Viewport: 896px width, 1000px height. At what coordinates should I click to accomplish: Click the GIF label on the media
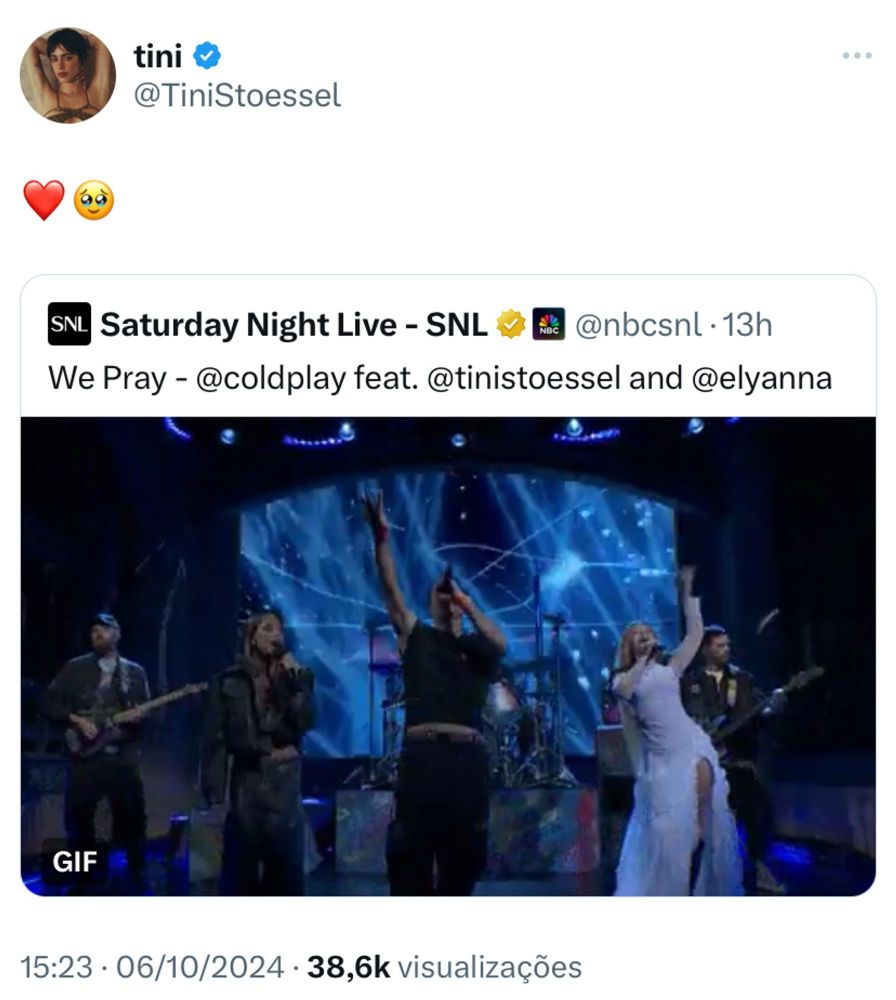coord(74,861)
